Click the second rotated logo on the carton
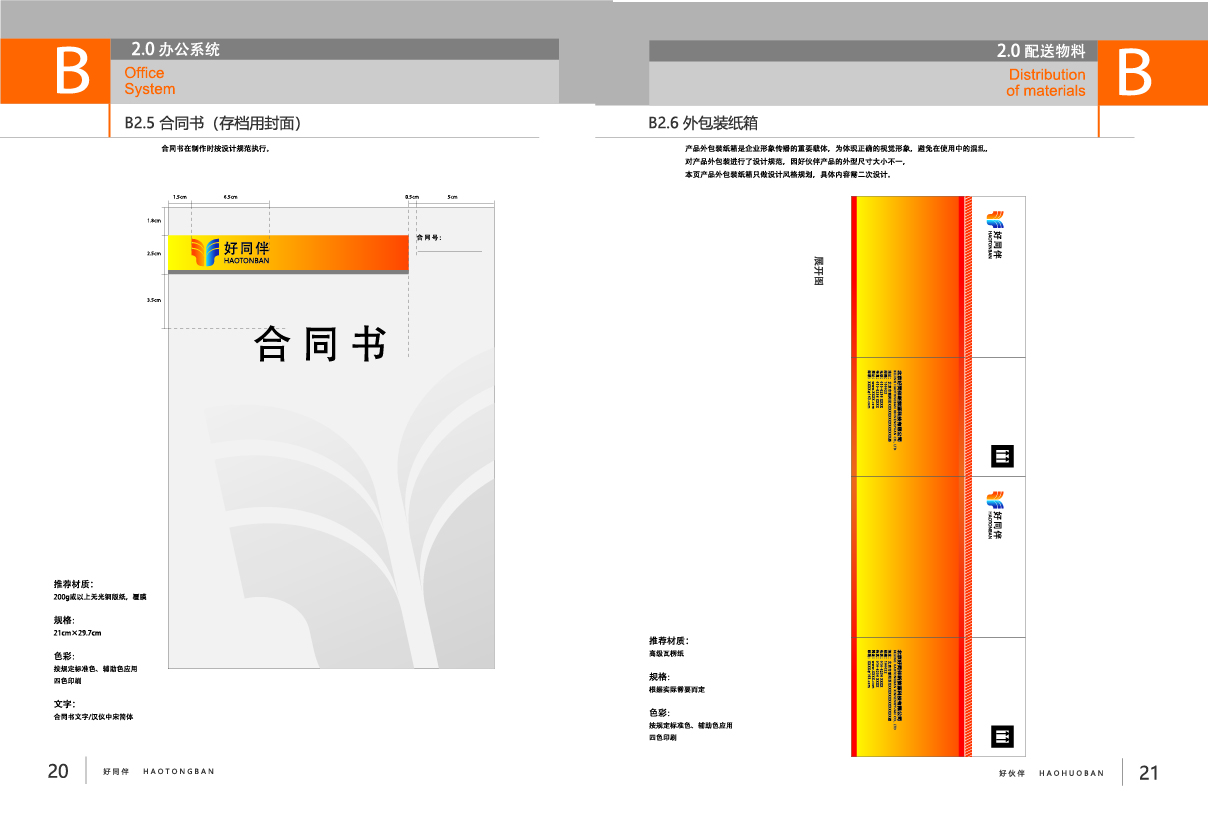This screenshot has height=826, width=1208. point(994,516)
